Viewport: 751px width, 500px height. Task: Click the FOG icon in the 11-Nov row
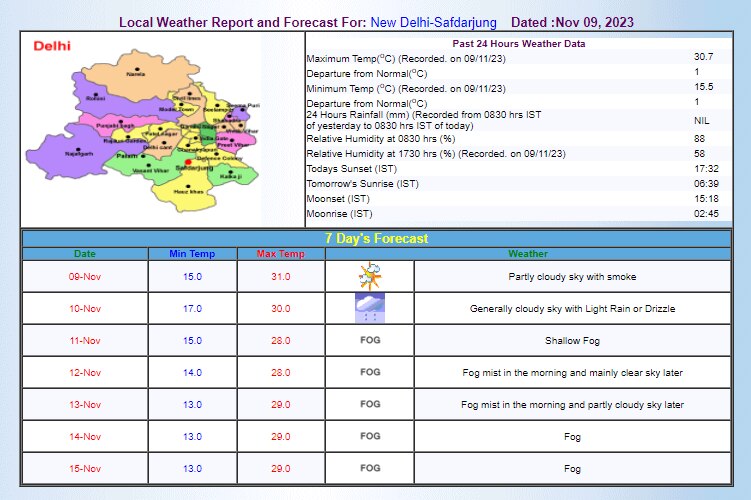pyautogui.click(x=370, y=340)
